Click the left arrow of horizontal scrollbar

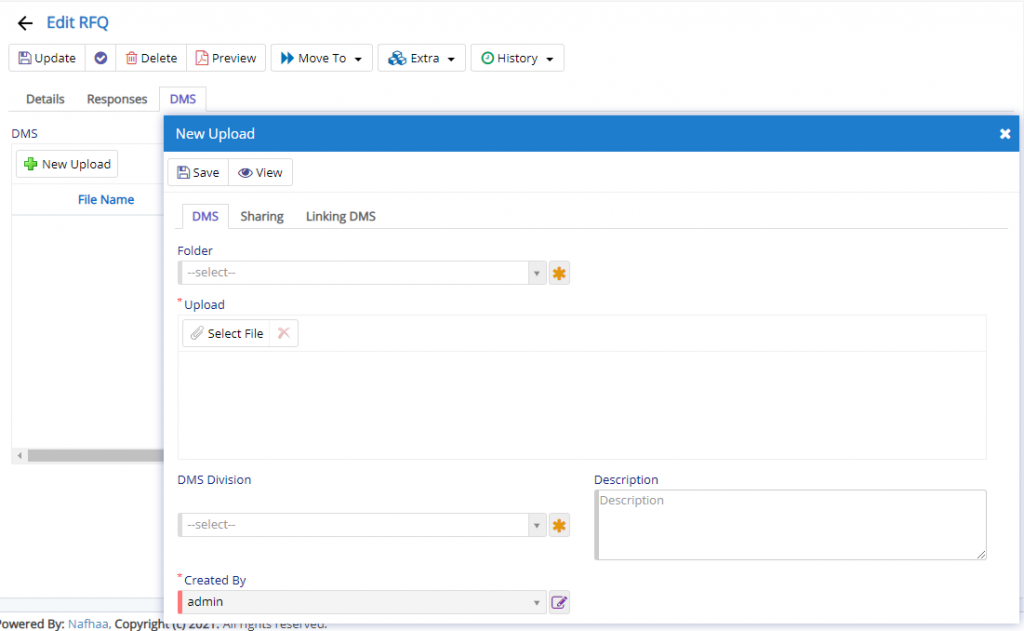click(x=20, y=456)
